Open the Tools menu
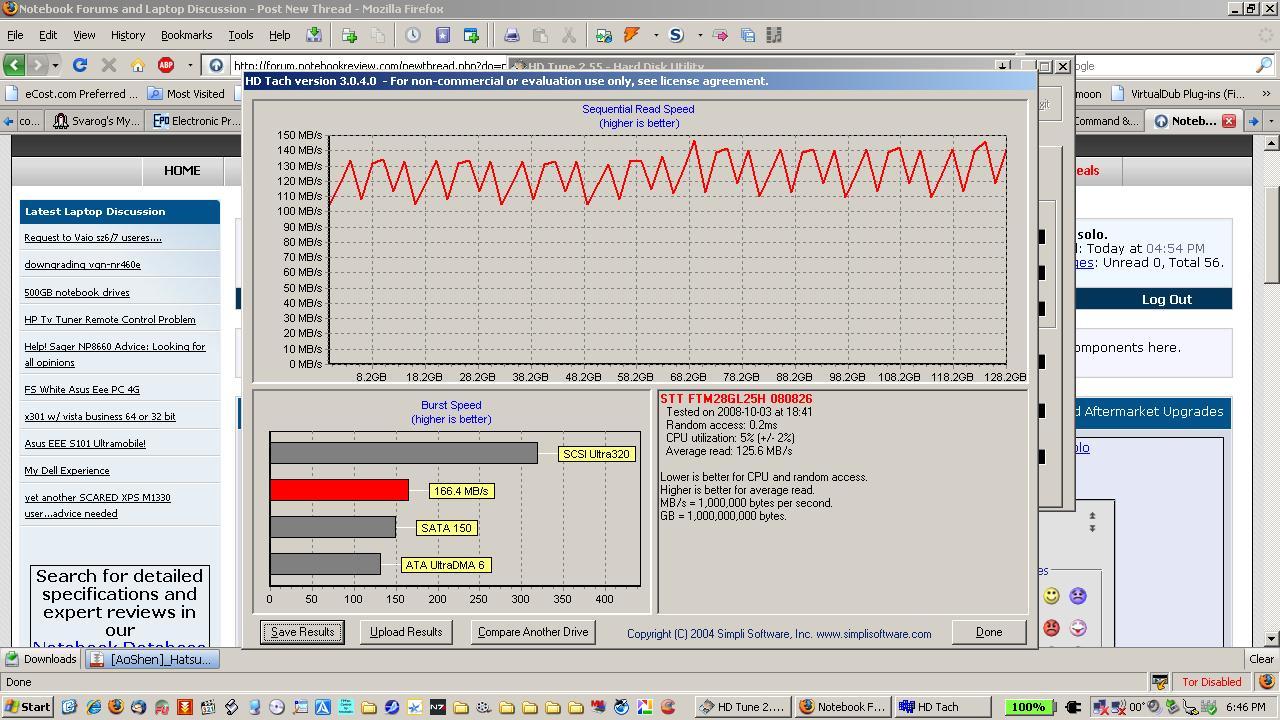The width and height of the screenshot is (1280, 720). [x=241, y=35]
